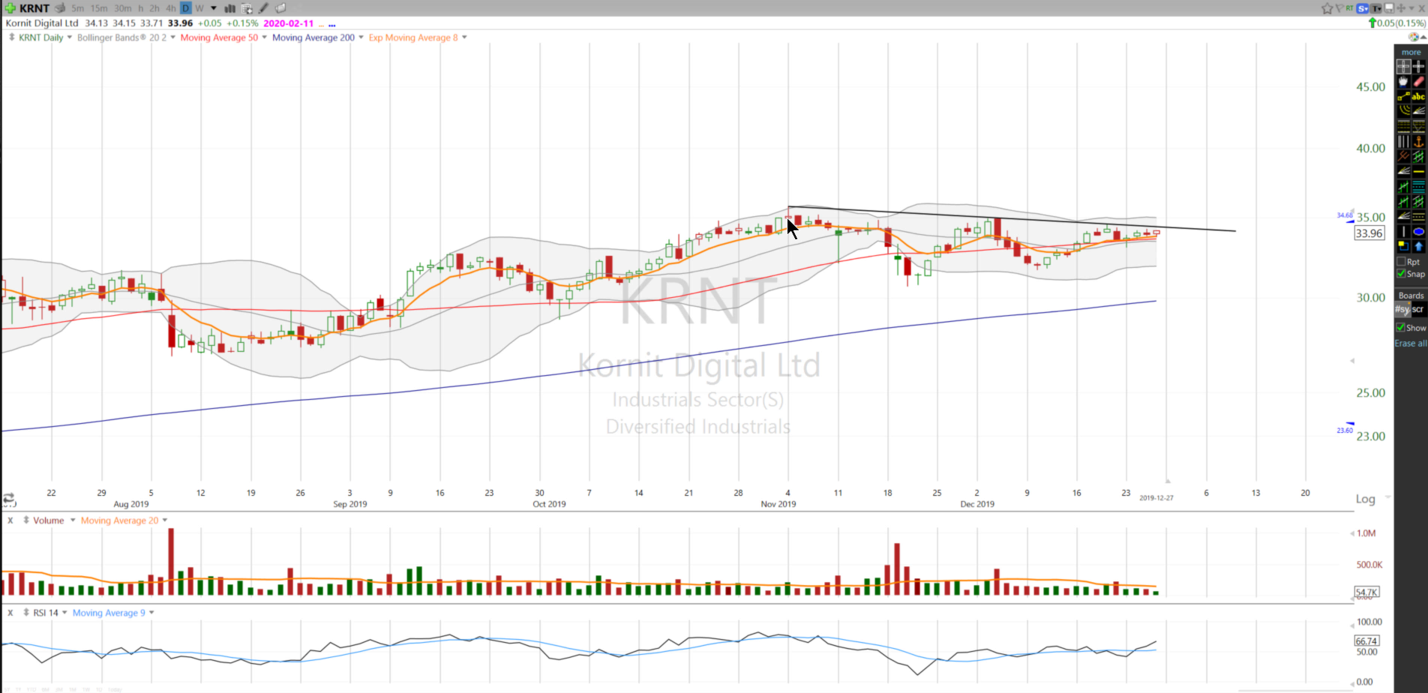Toggle the Show drawings checkbox
This screenshot has width=1428, height=693.
point(1402,328)
